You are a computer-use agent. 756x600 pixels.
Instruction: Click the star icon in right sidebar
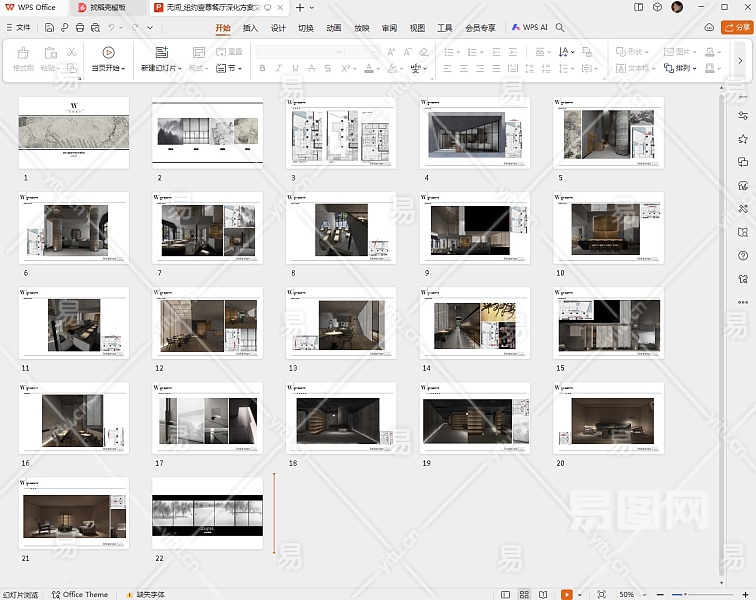click(x=742, y=139)
